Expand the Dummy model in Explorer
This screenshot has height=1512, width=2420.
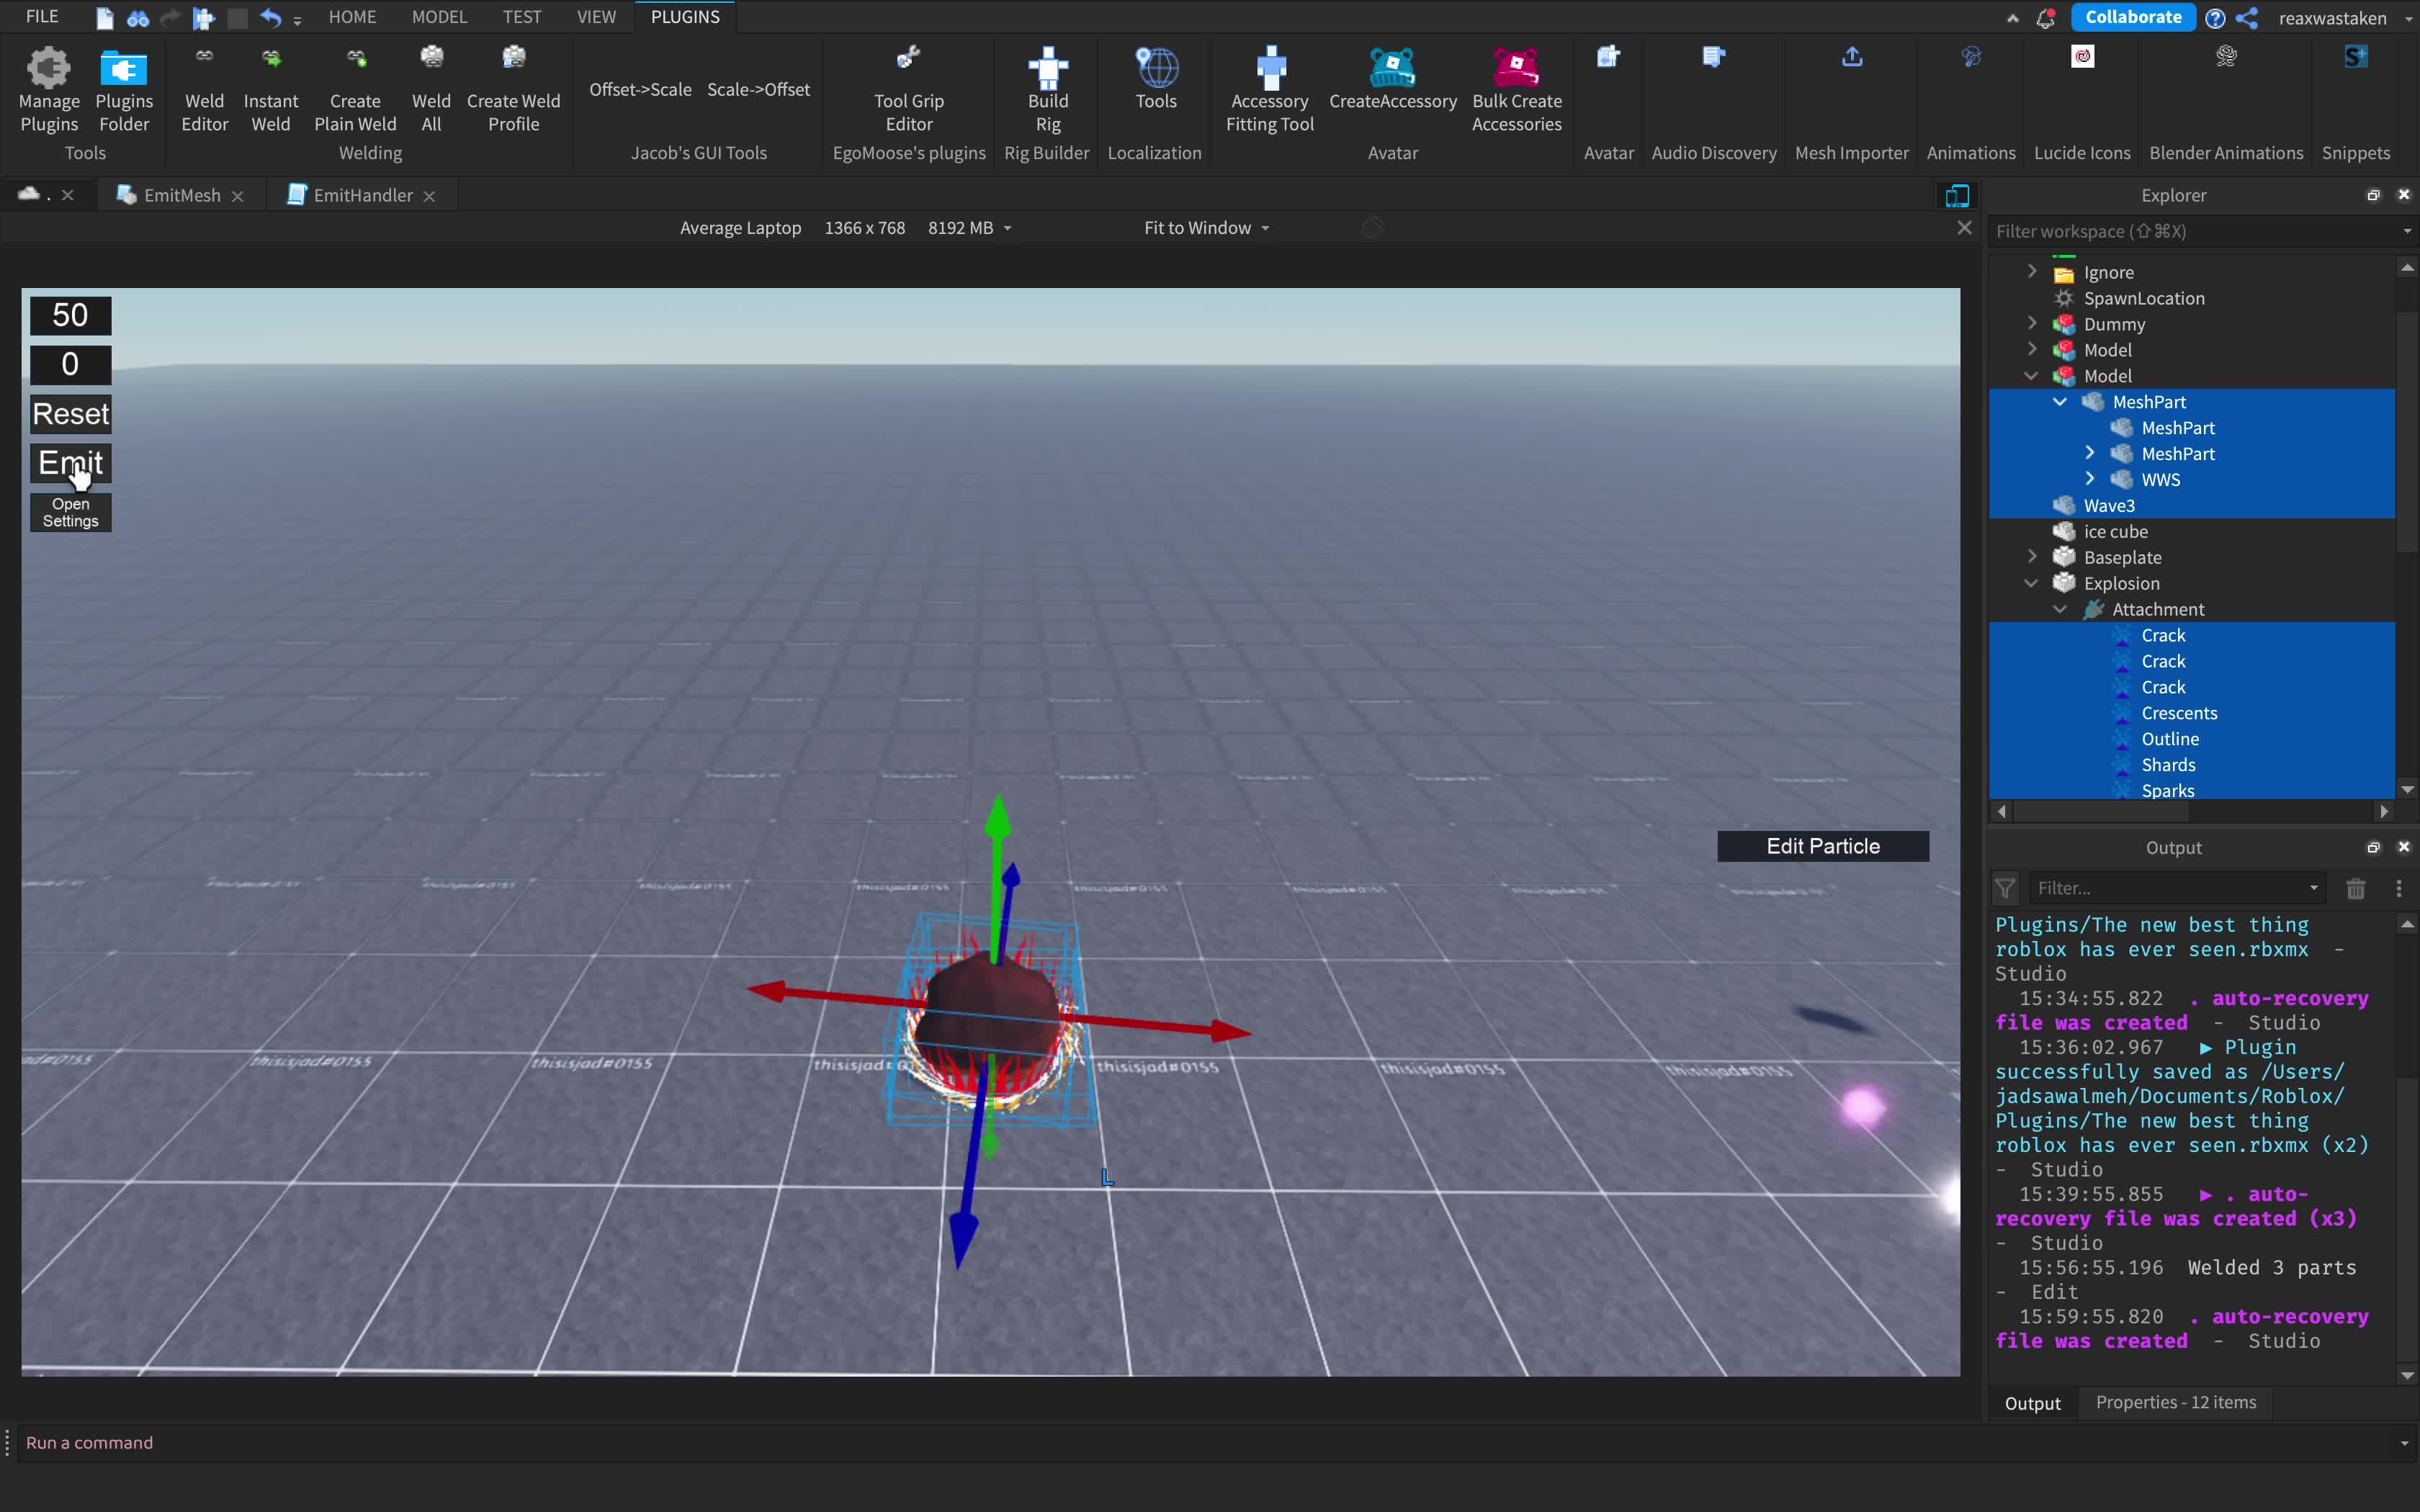[x=2031, y=323]
